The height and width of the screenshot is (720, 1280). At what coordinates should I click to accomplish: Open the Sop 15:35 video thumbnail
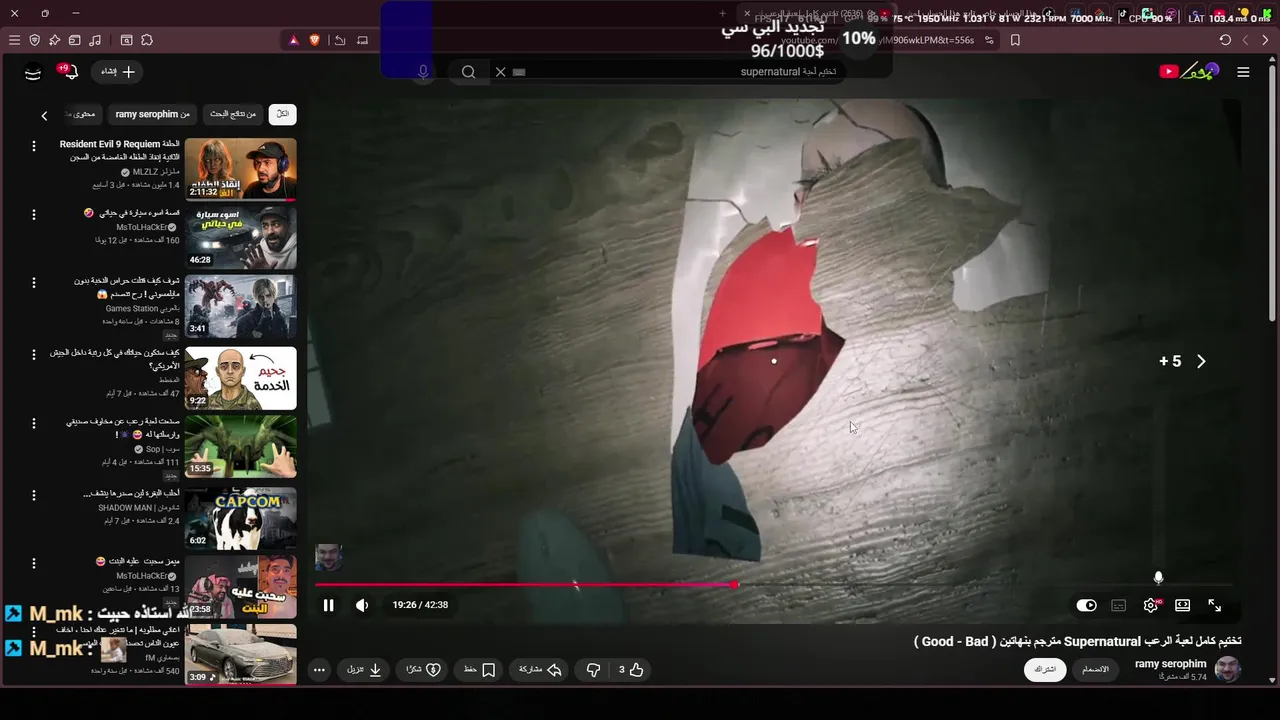(241, 447)
